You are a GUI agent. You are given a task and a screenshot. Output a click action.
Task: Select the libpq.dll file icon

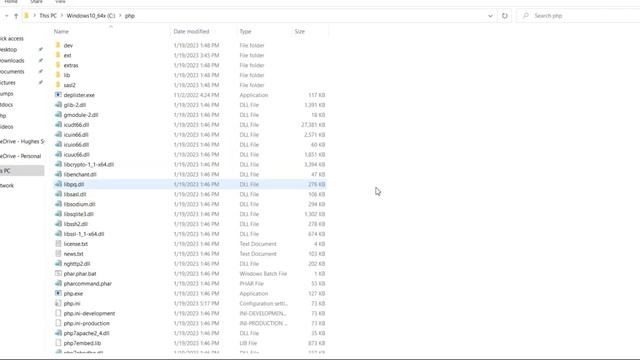tap(58, 184)
